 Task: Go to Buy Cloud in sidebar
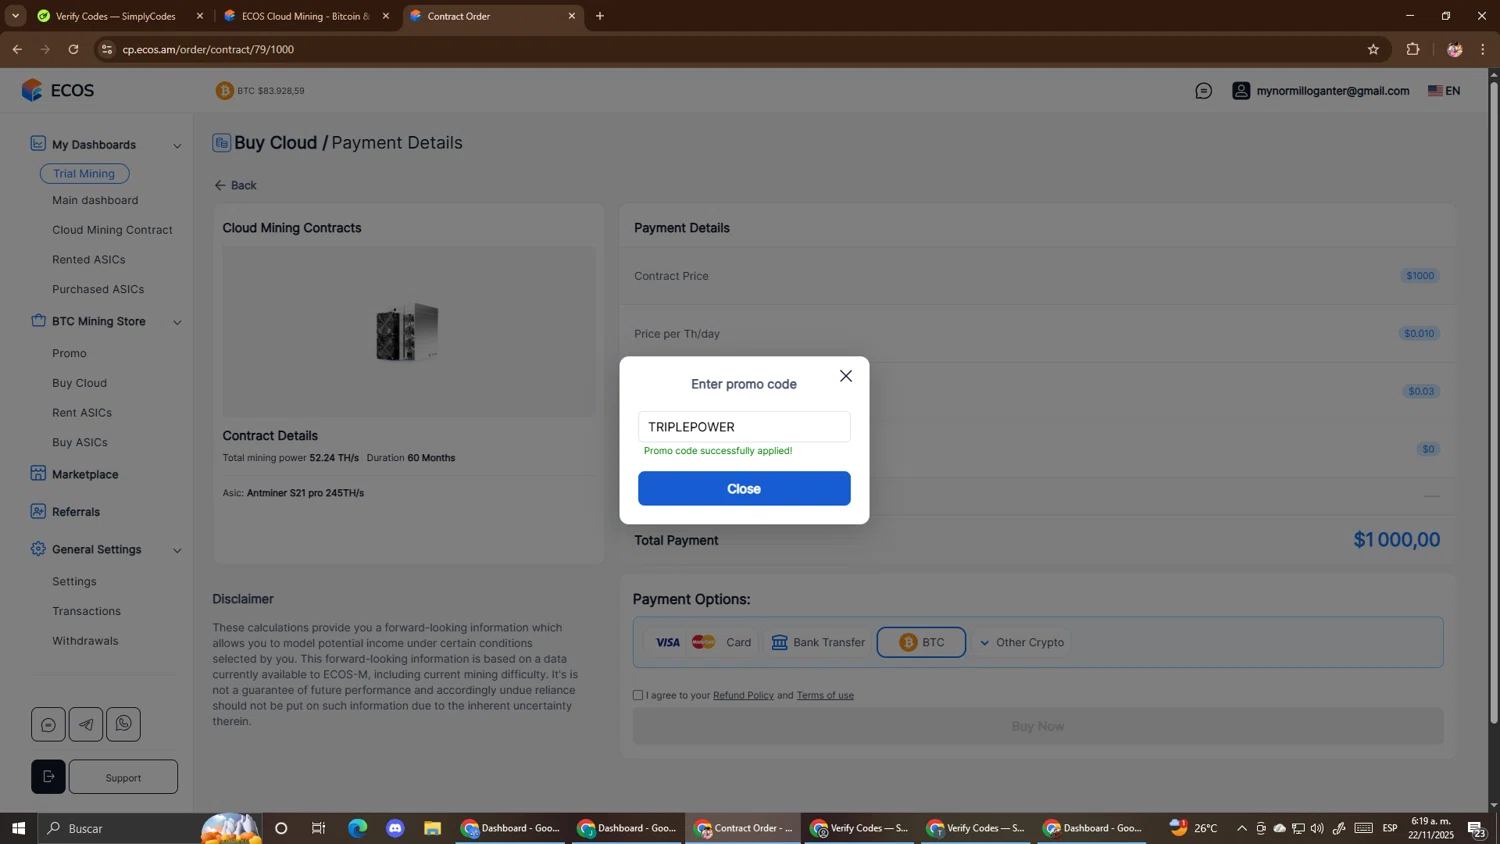coord(79,383)
